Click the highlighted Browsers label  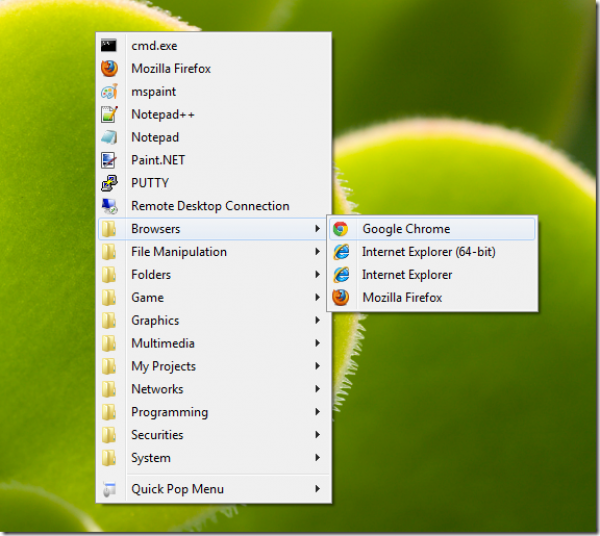(x=155, y=229)
